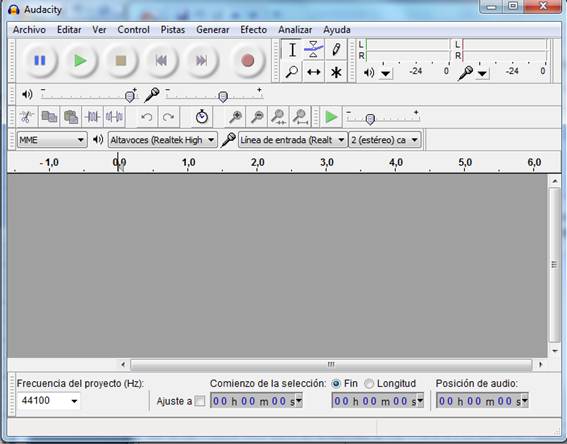Viewport: 567px width, 444px height.
Task: Click the Trim audio icon
Action: click(93, 117)
